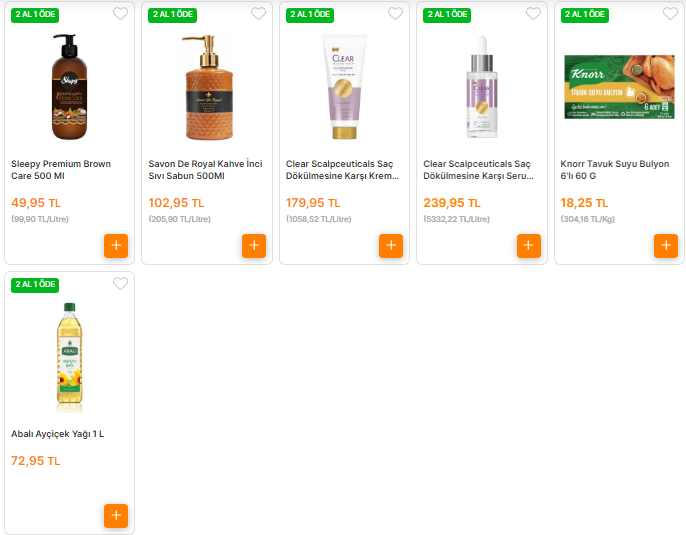Favorite the Abalı Ayçiçek Yağı product
Image resolution: width=686 pixels, height=535 pixels.
click(120, 284)
